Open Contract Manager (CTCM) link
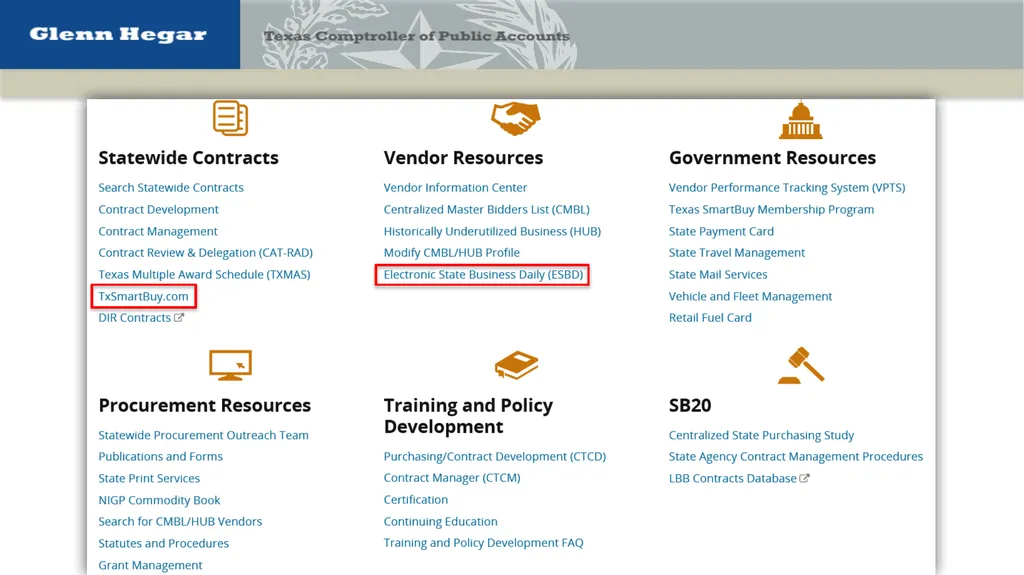The height and width of the screenshot is (575, 1024). (452, 478)
